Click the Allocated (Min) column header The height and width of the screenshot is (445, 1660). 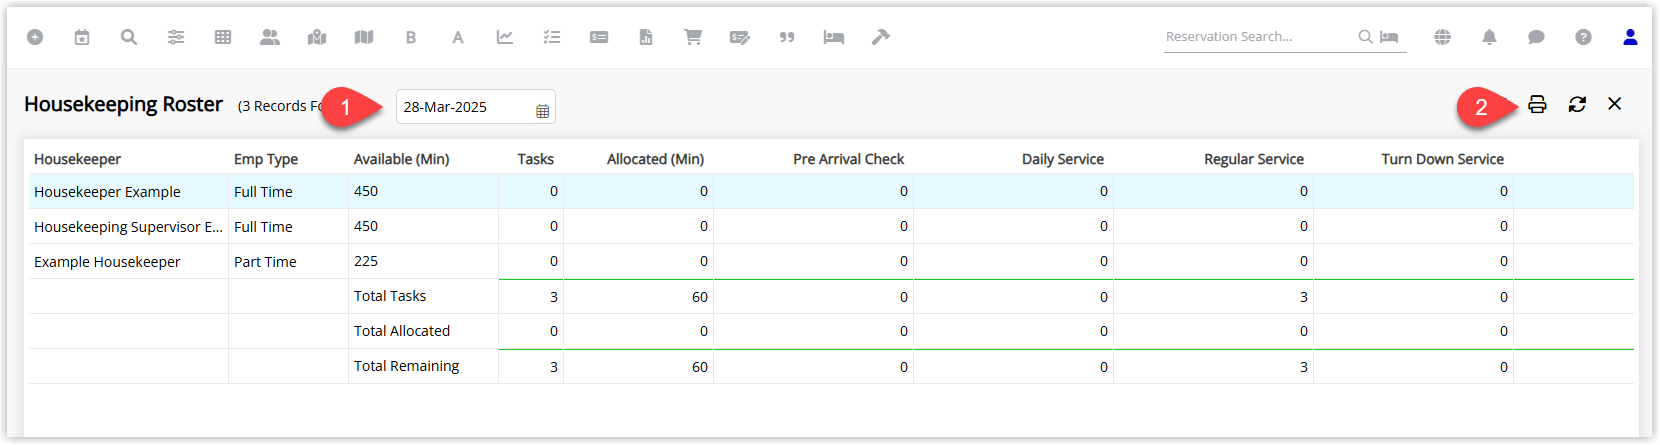[655, 159]
